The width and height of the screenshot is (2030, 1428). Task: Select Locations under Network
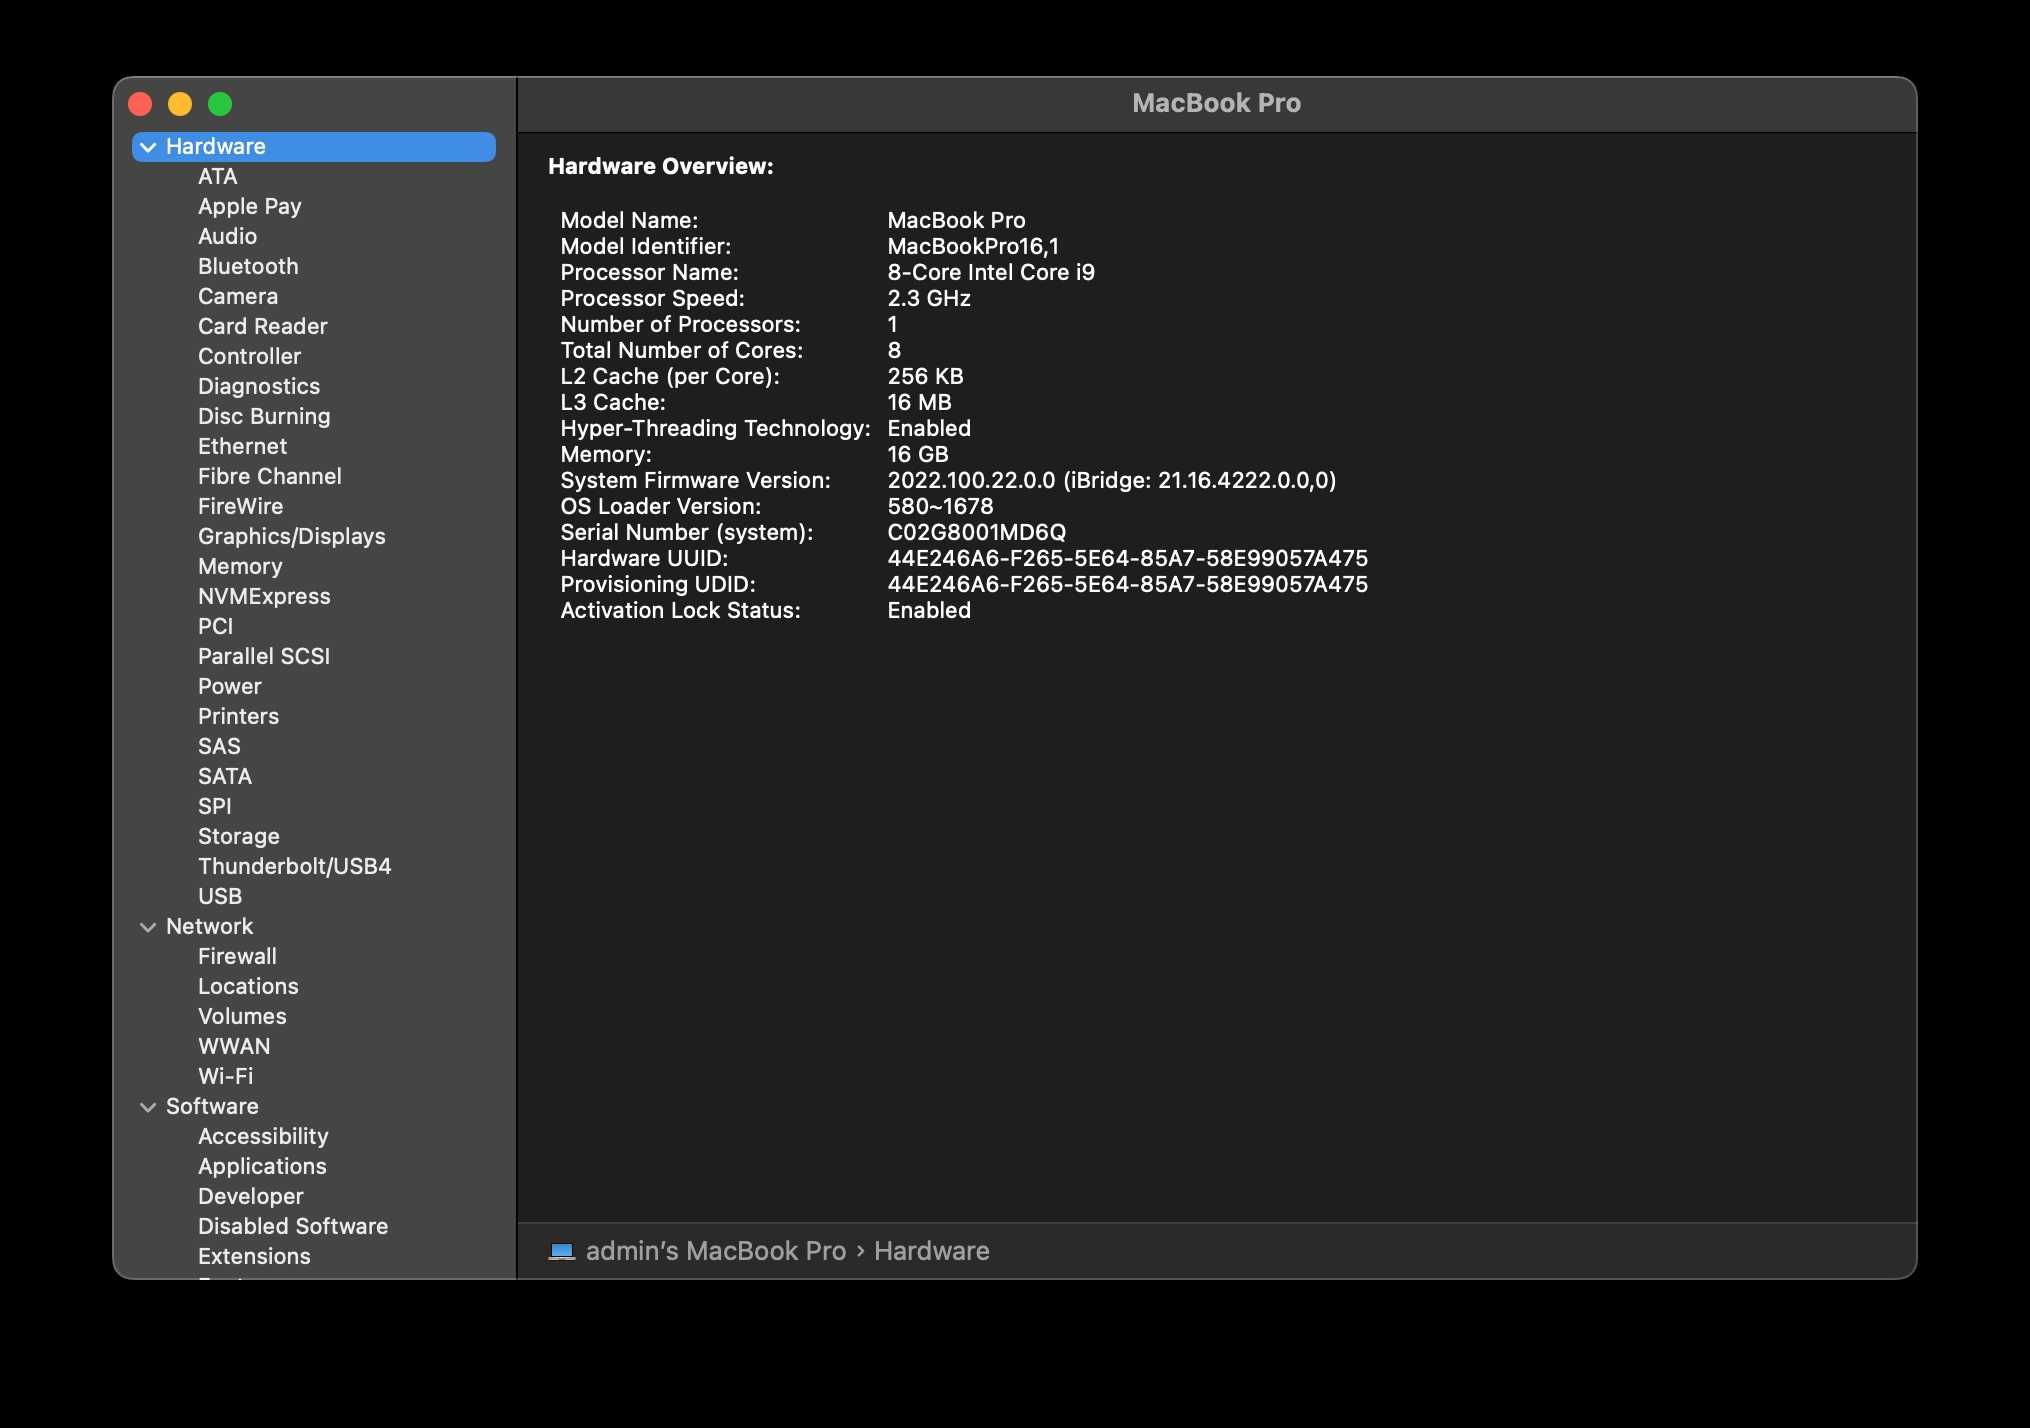click(x=248, y=987)
